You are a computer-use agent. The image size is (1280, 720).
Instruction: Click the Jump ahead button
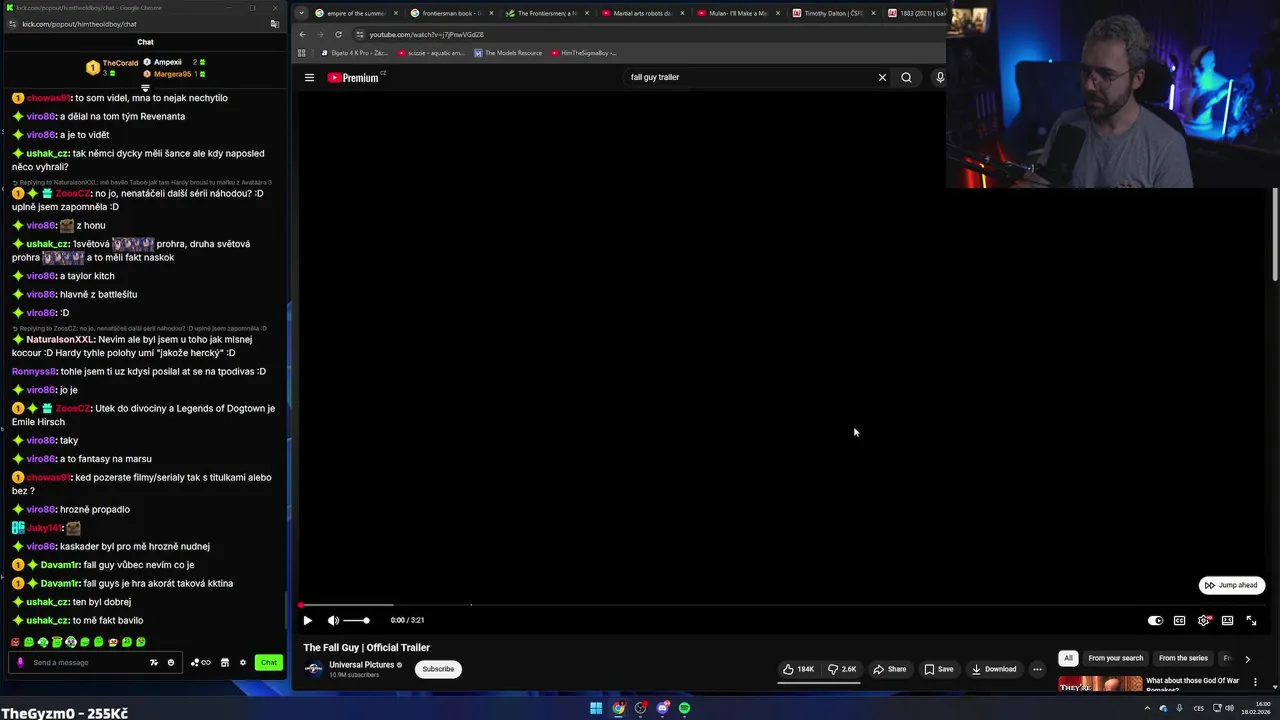[1232, 585]
